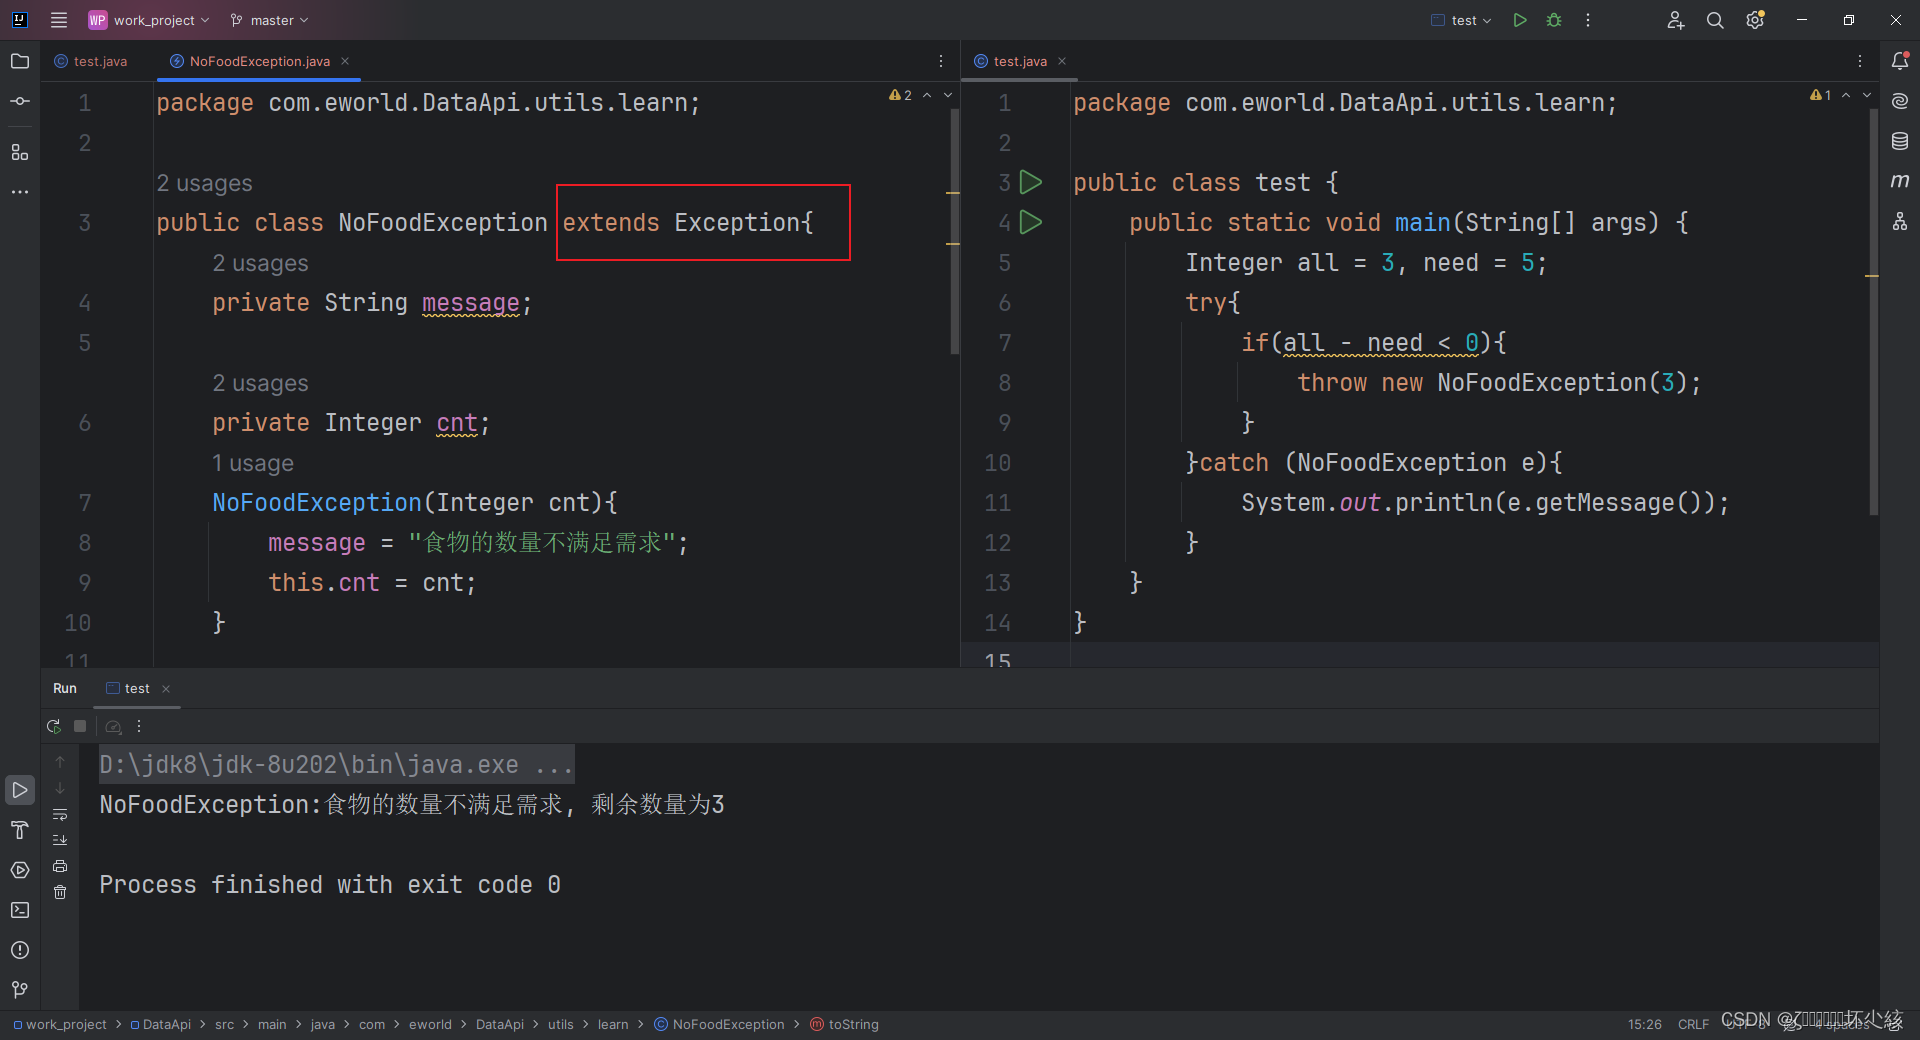Viewport: 1920px width, 1040px height.
Task: Switch to left test.java tab
Action: click(91, 61)
